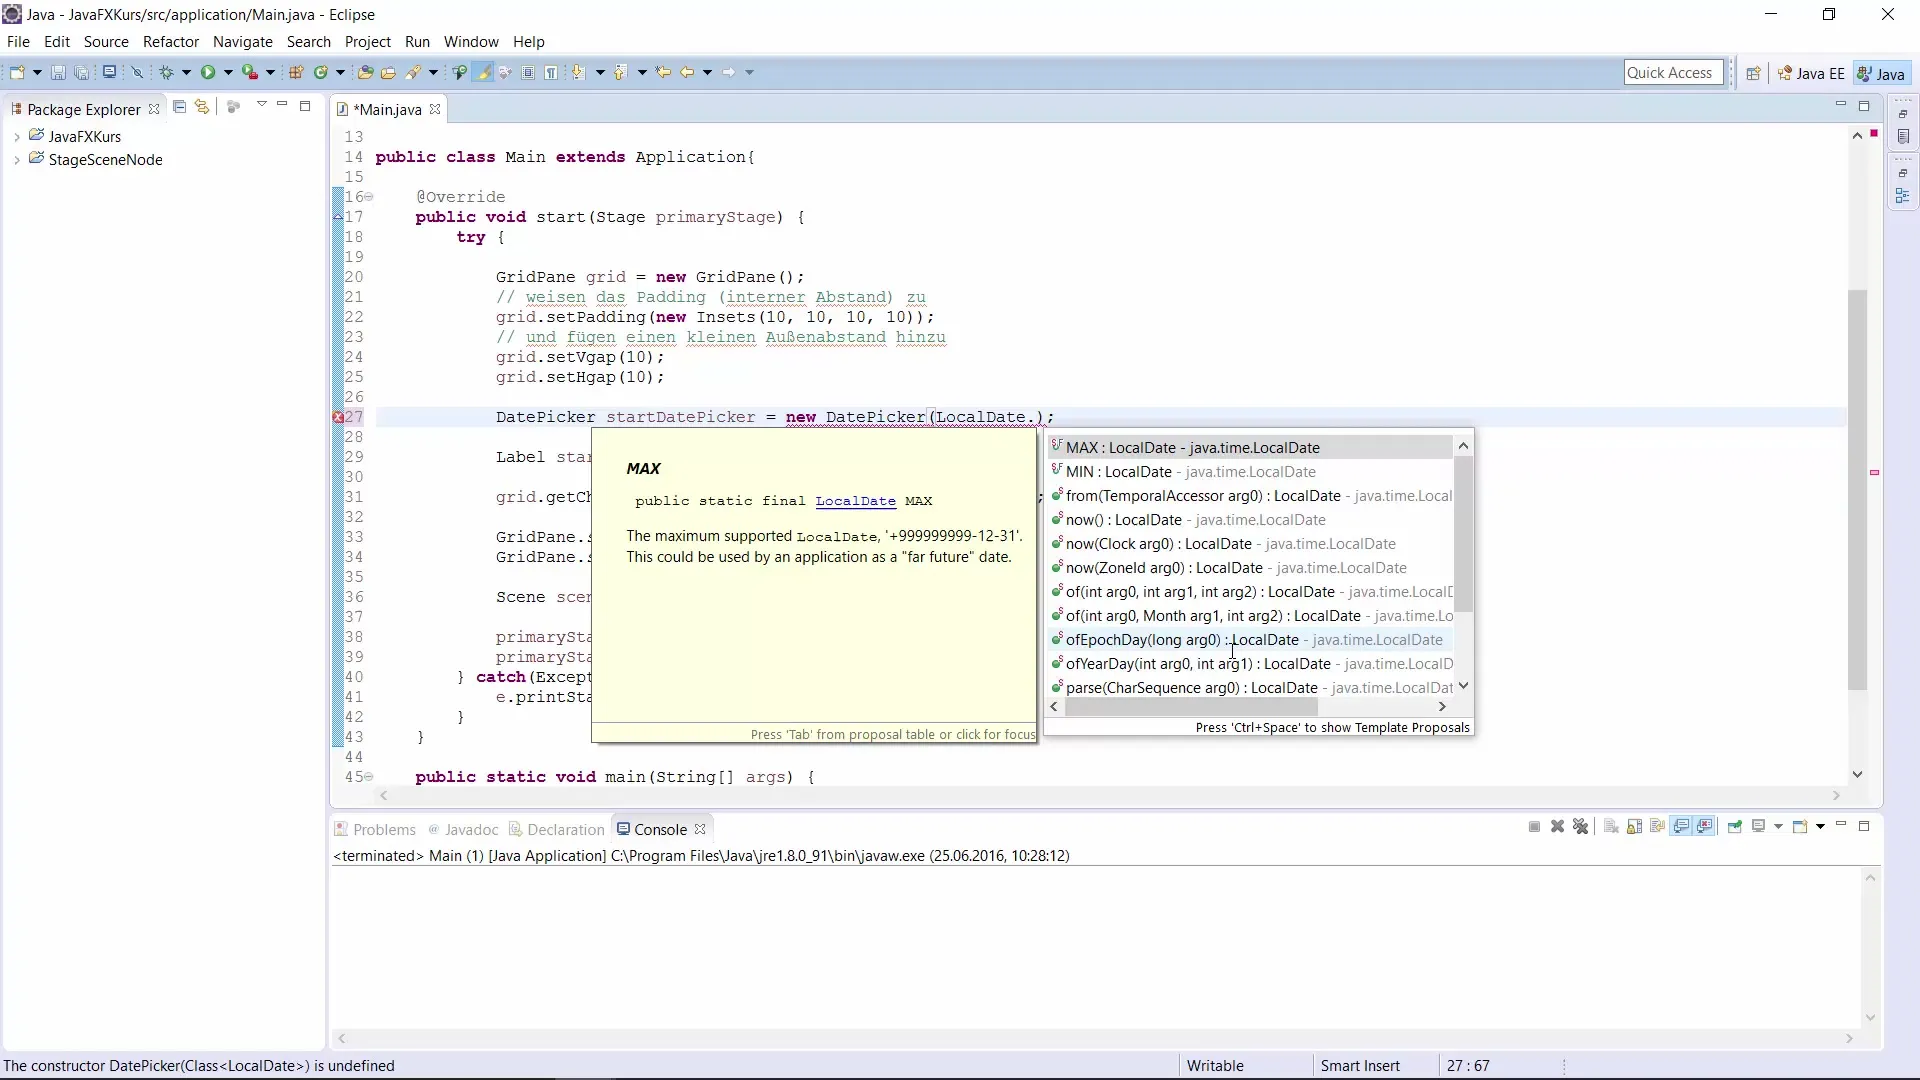The height and width of the screenshot is (1080, 1920).
Task: Click the Last Edit Location icon
Action: [x=662, y=72]
